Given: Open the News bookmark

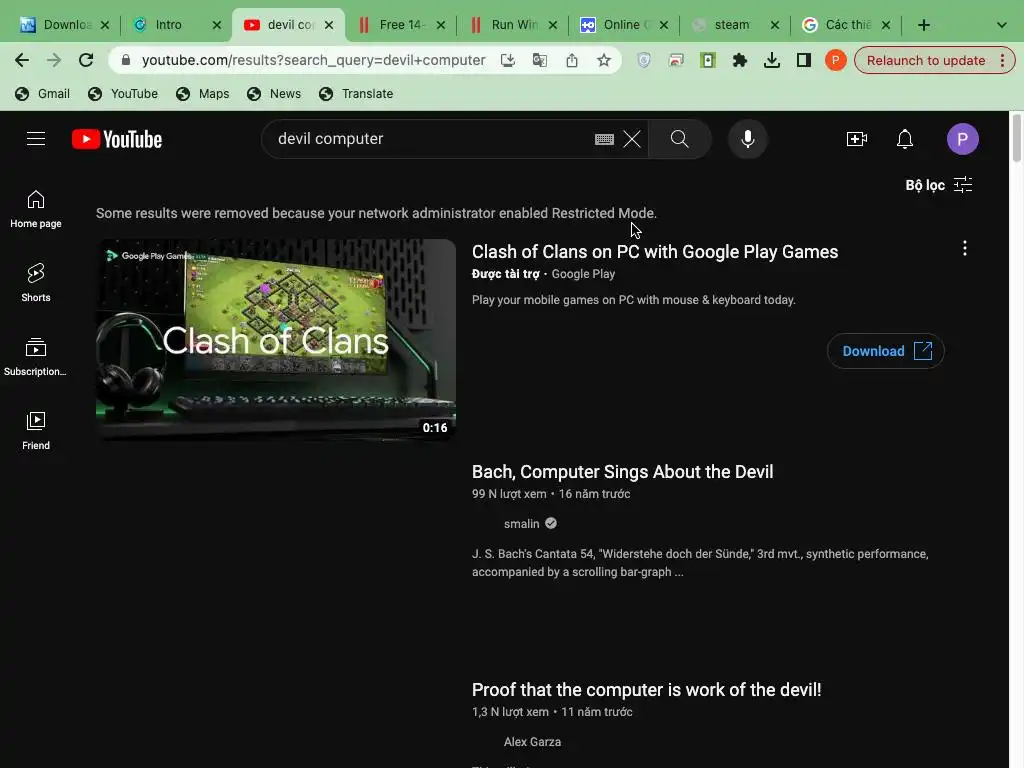Looking at the screenshot, I should tap(274, 93).
